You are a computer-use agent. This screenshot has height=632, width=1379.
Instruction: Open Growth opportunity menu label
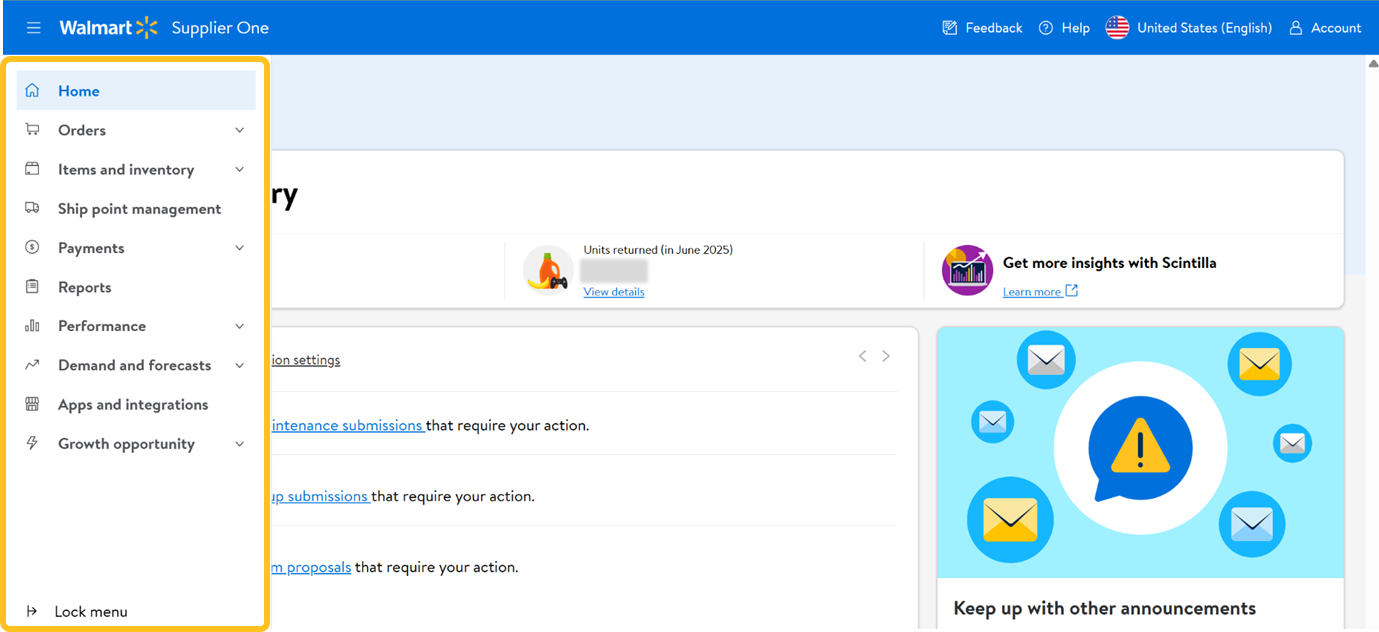click(x=126, y=444)
